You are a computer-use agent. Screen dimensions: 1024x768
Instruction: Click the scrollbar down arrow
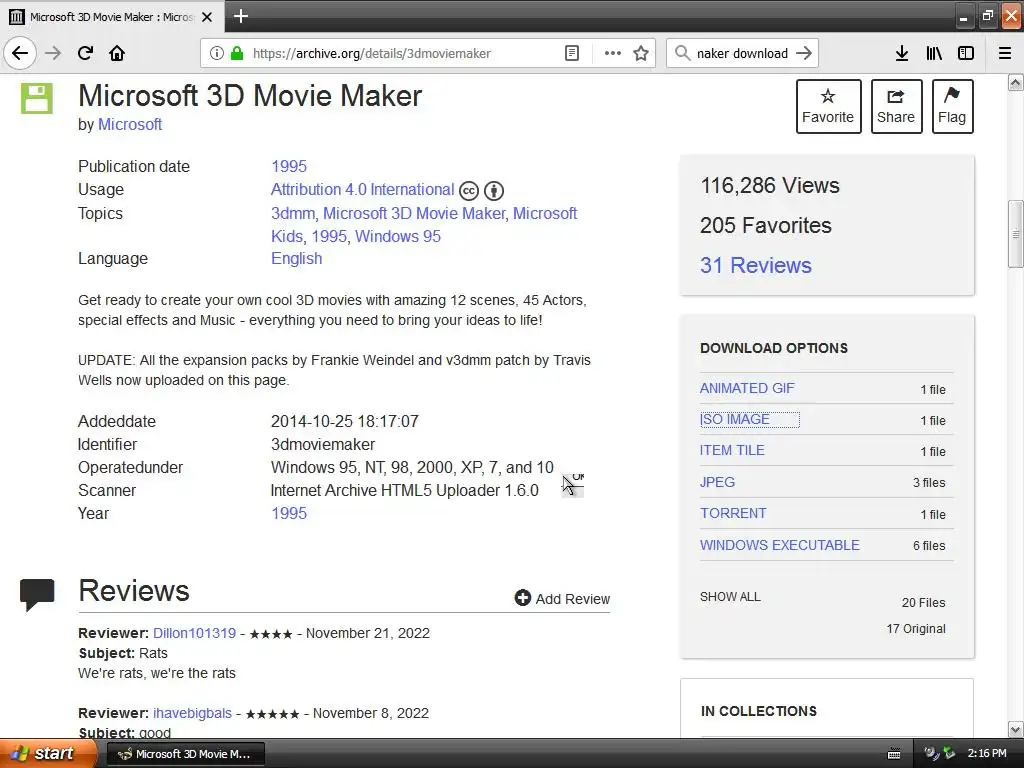point(1015,729)
